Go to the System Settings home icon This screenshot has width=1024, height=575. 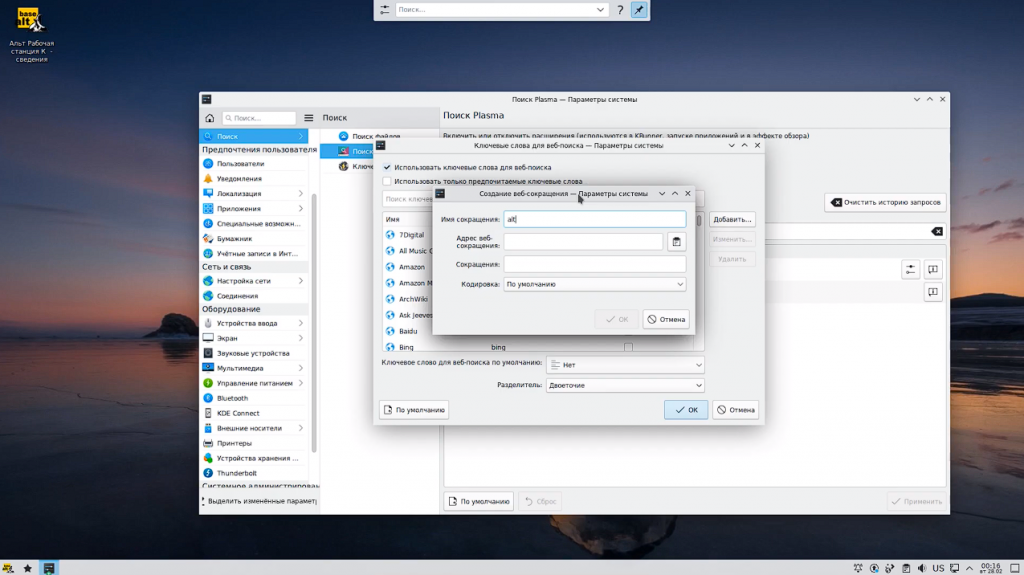(x=210, y=118)
